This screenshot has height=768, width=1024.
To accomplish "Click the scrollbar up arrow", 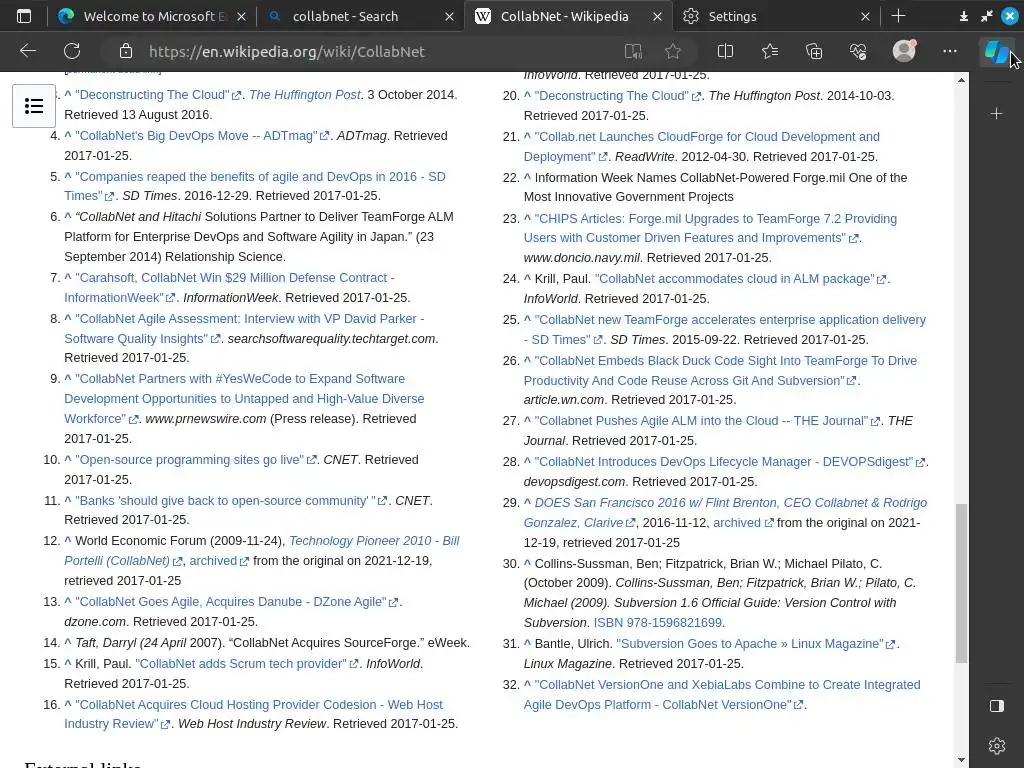I will point(961,80).
